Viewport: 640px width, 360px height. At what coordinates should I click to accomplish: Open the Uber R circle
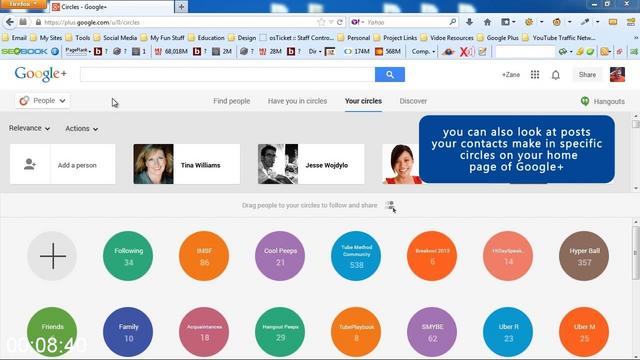pos(508,332)
